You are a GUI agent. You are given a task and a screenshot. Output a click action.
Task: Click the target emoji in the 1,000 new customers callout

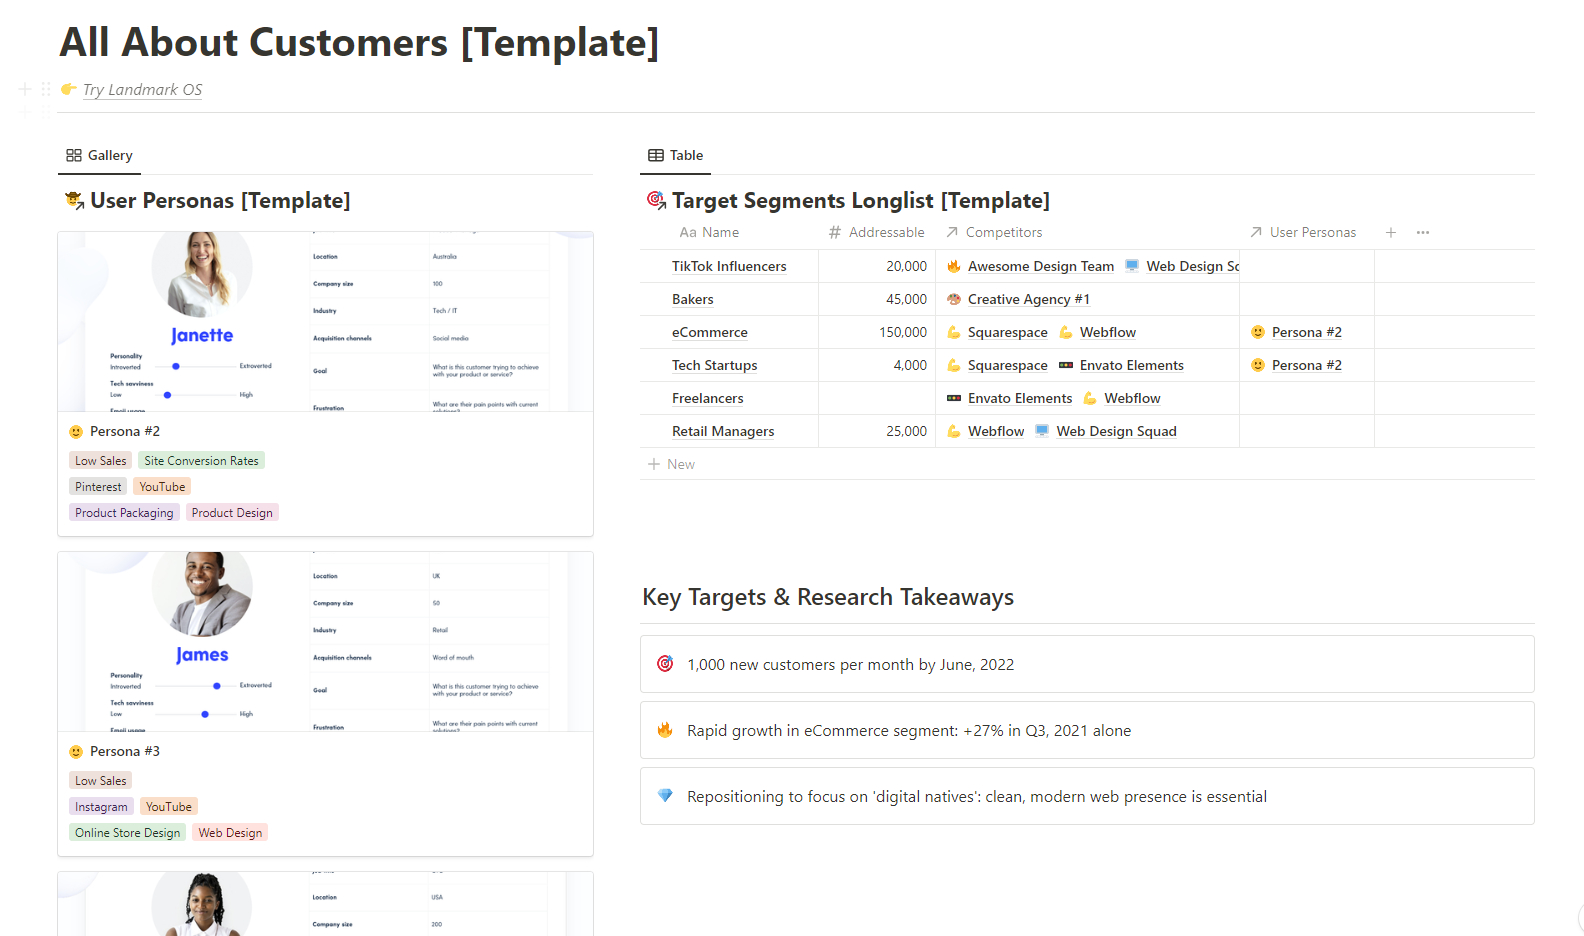[x=665, y=663]
